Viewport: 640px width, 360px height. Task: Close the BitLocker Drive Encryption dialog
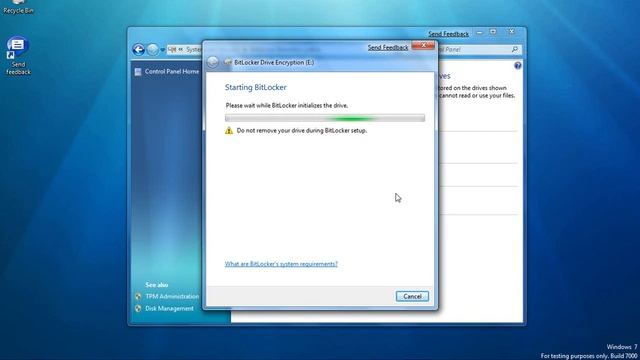coord(423,45)
